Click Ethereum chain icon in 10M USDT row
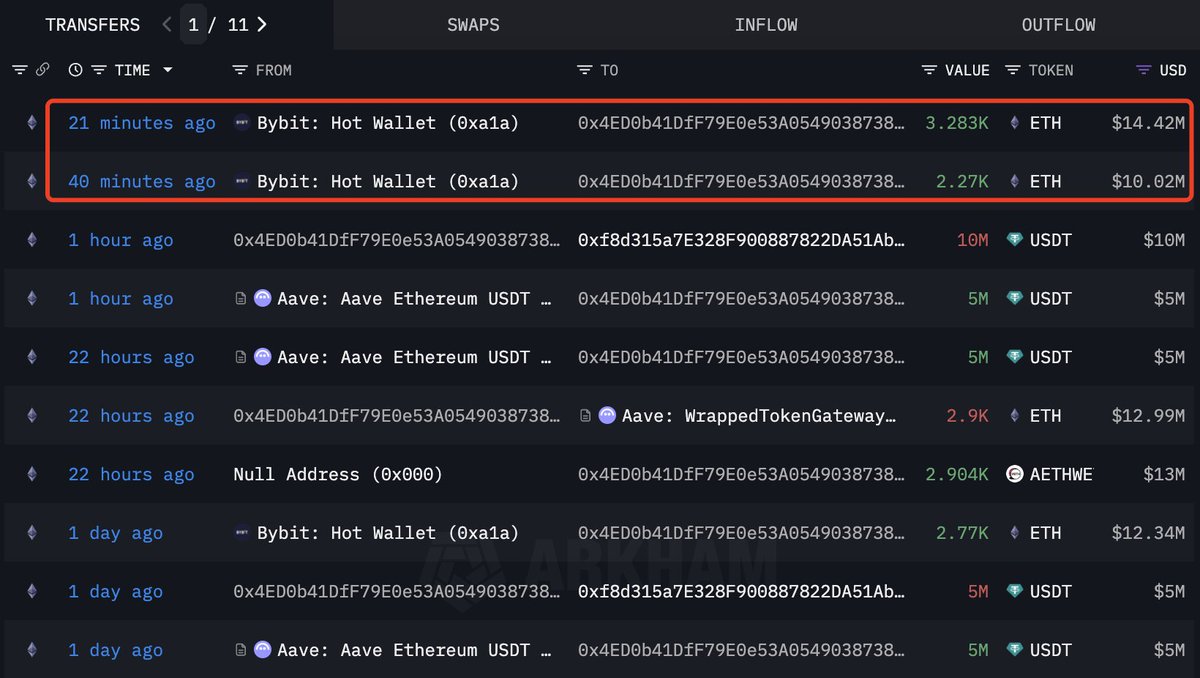The height and width of the screenshot is (678, 1200). pos(31,240)
